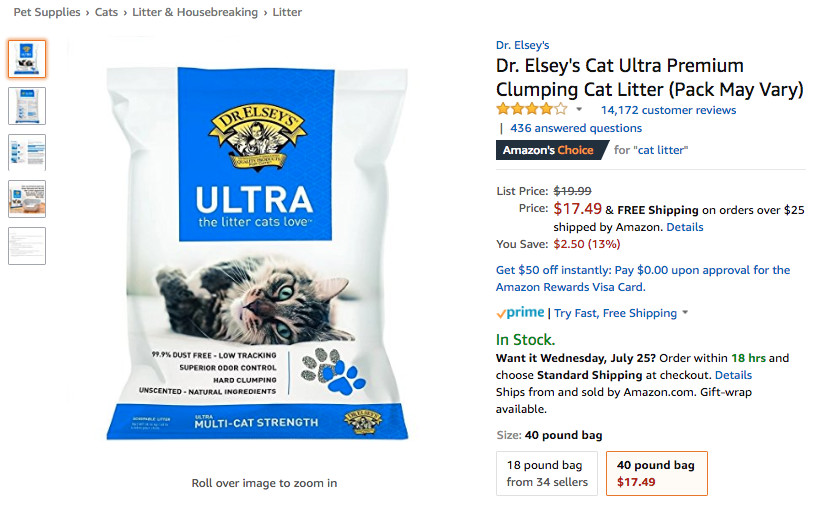The image size is (824, 506).
Task: Open Details link next to shipped by Amazon
Action: click(x=685, y=227)
